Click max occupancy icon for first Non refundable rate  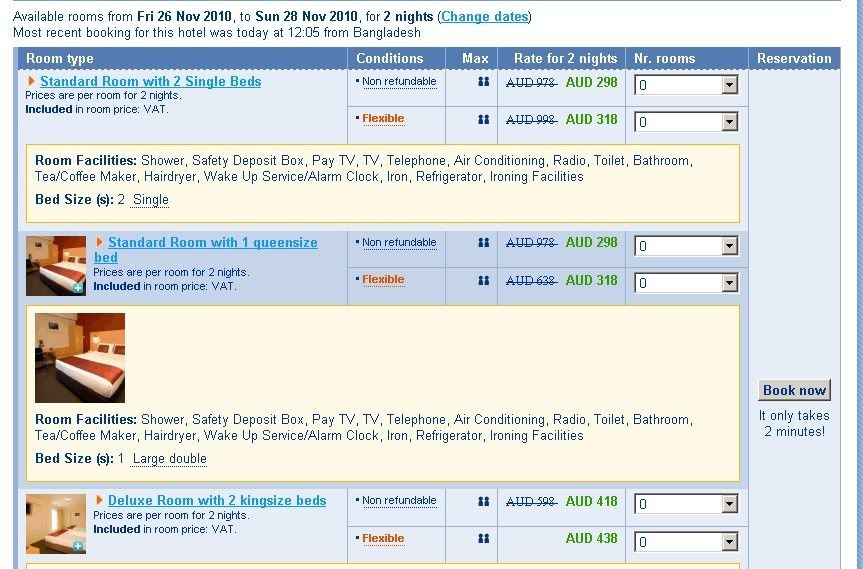pos(484,82)
